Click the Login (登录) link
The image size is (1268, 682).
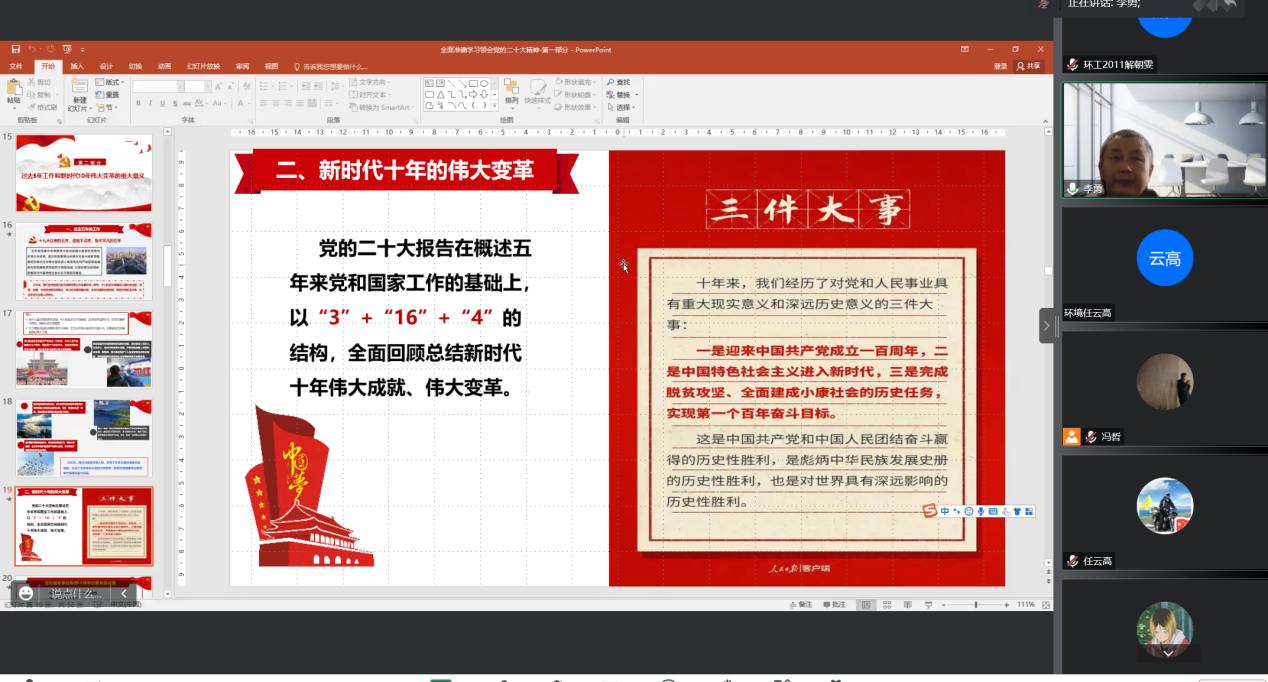[1000, 66]
